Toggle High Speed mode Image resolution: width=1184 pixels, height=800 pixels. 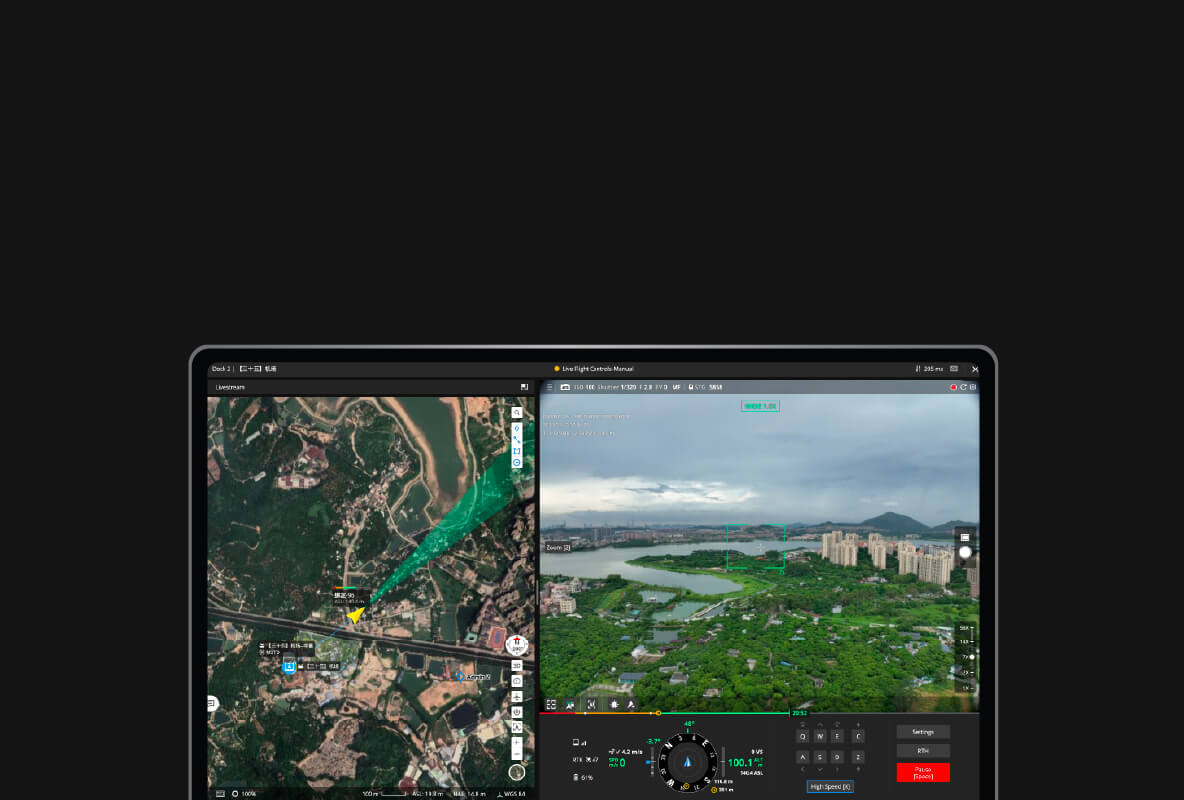(830, 787)
